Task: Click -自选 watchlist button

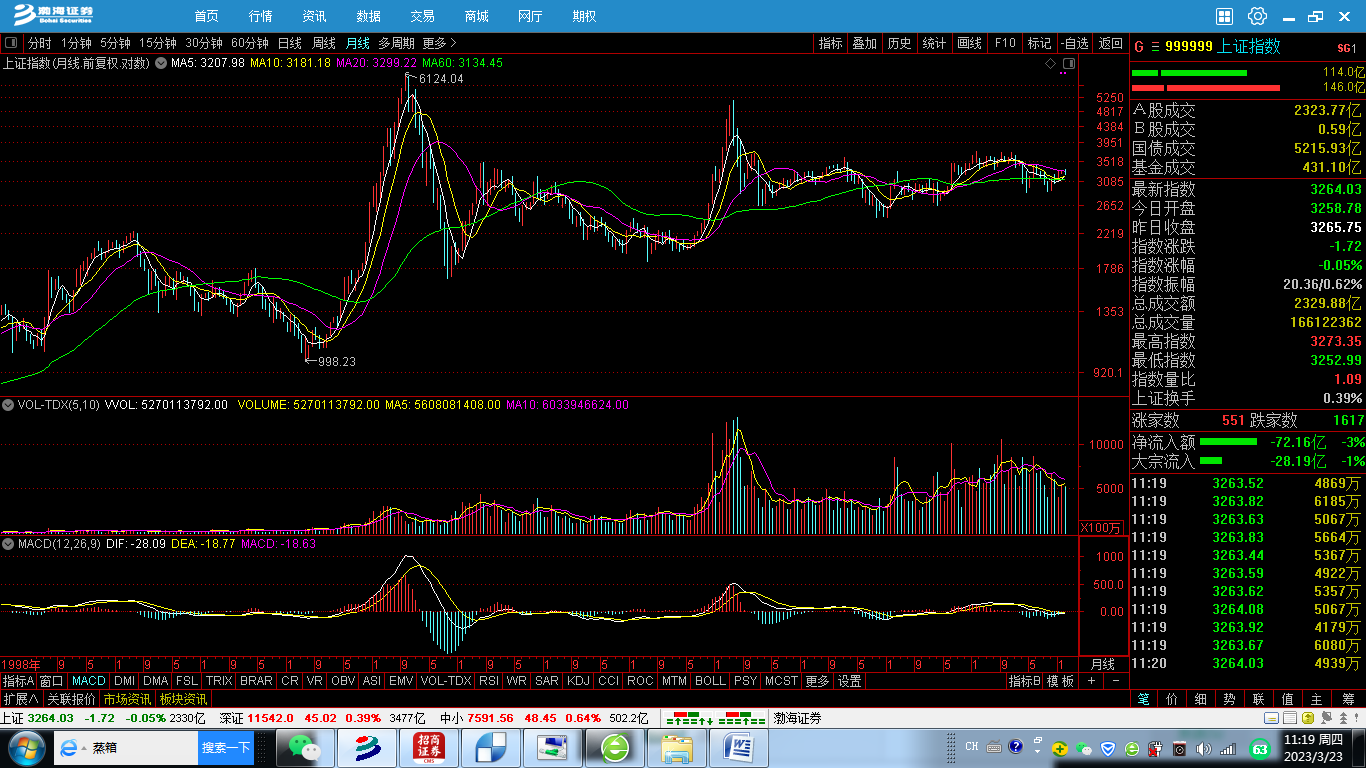Action: pyautogui.click(x=1074, y=43)
